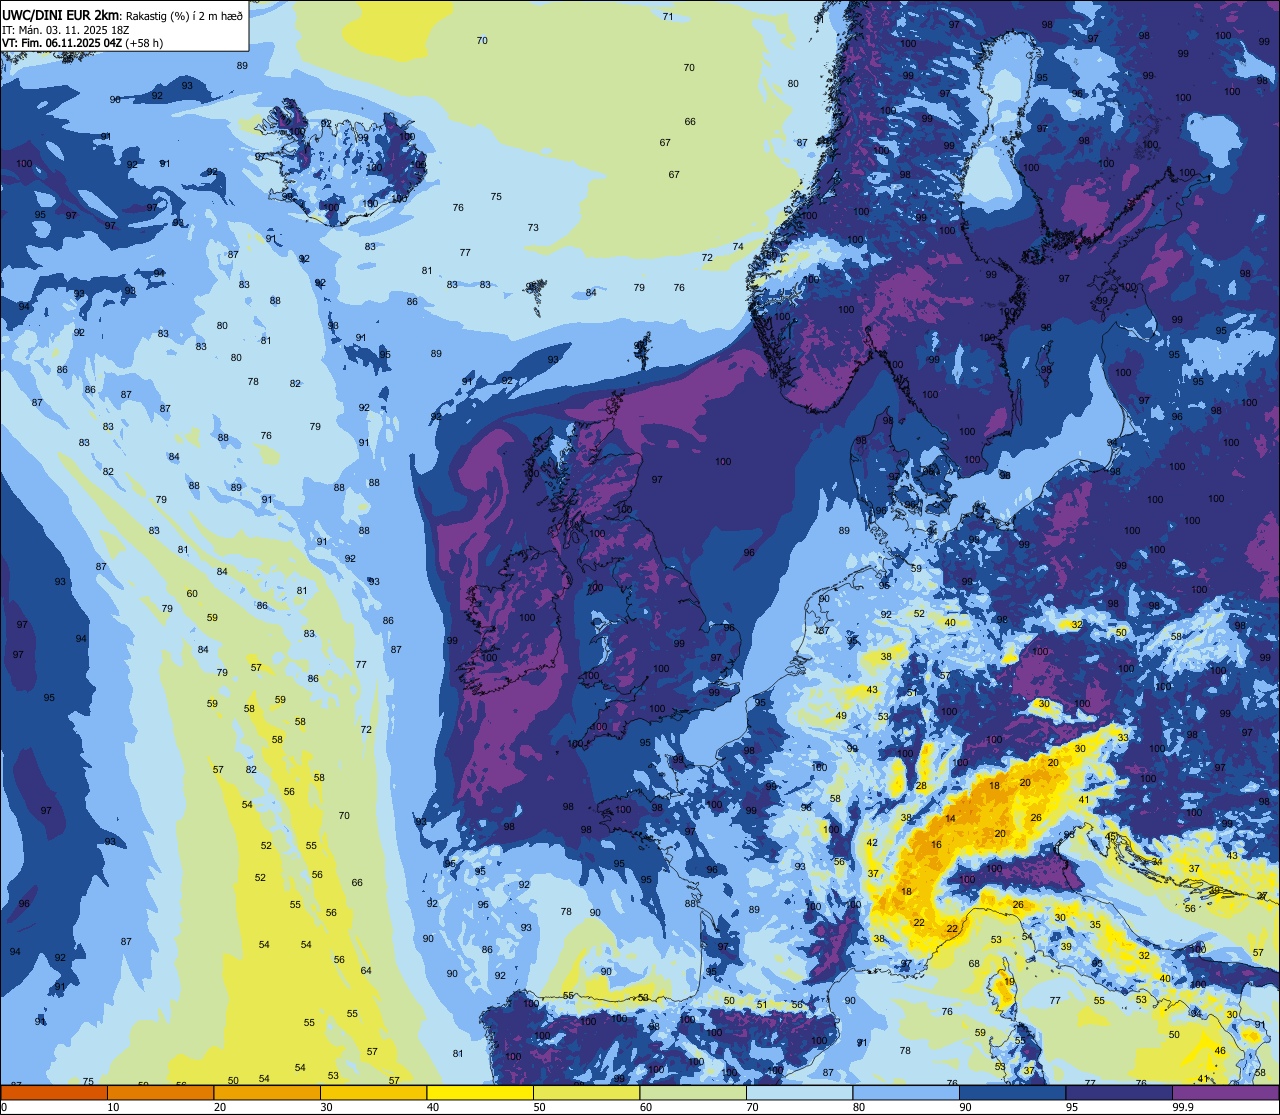Click the 90–95 dark blue legend segment
This screenshot has height=1115, width=1280.
pos(1013,1092)
